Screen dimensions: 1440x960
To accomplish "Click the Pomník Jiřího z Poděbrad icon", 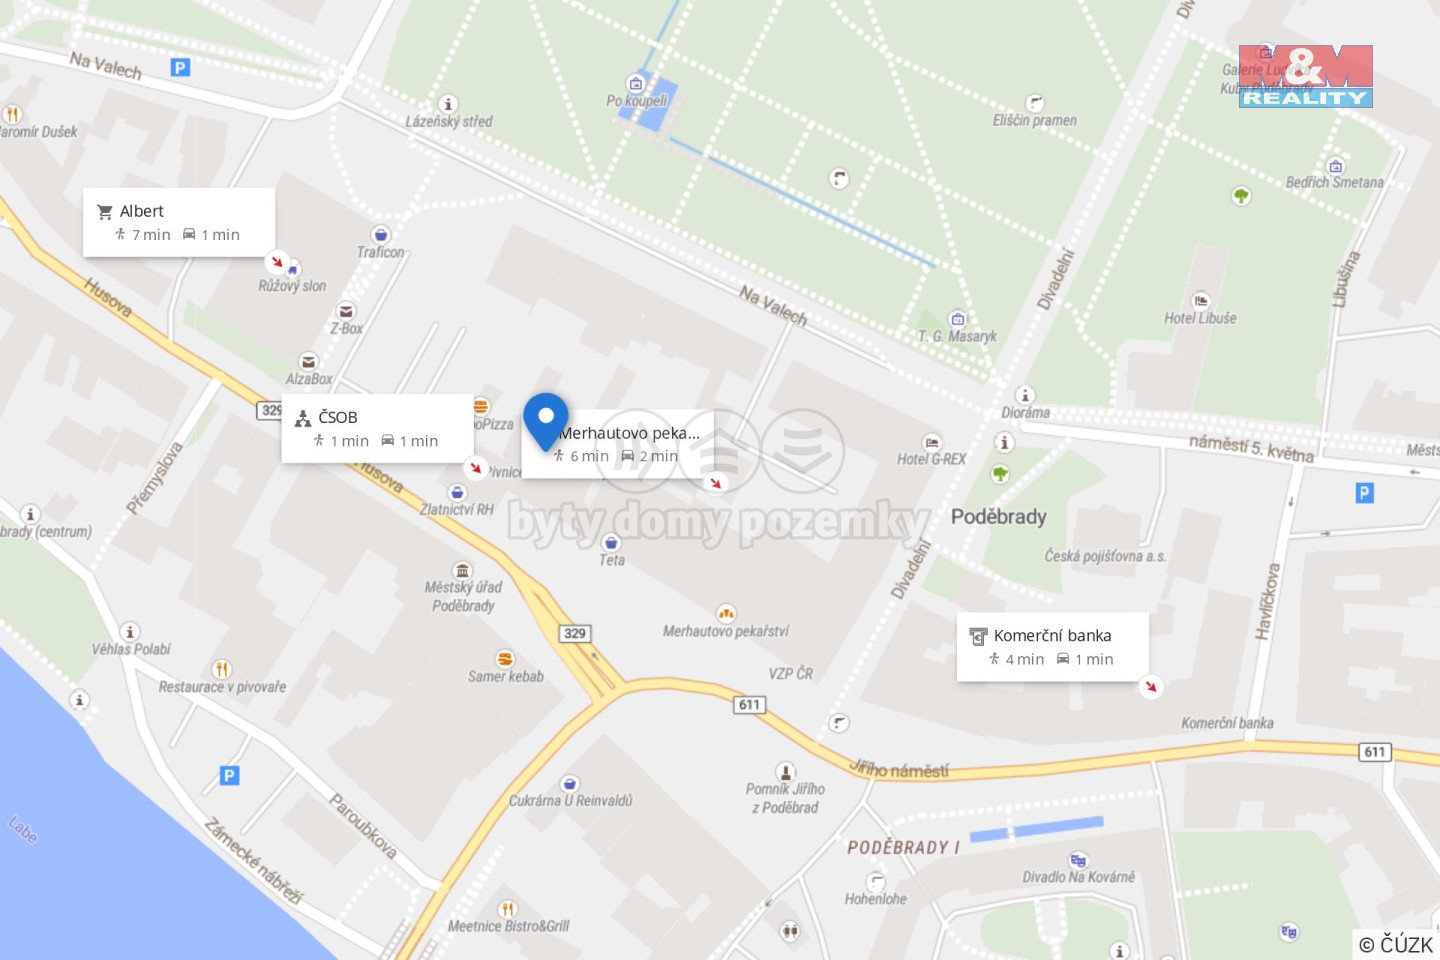I will coord(786,771).
